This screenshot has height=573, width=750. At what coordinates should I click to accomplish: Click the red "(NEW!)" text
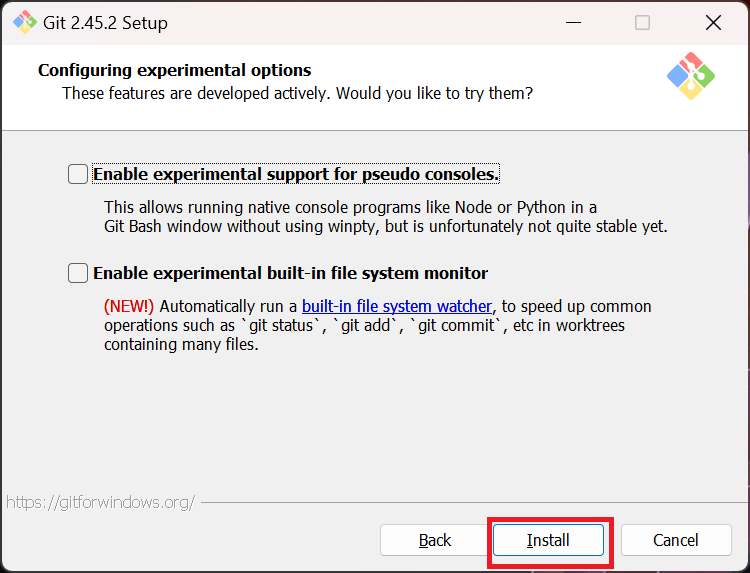pyautogui.click(x=129, y=306)
